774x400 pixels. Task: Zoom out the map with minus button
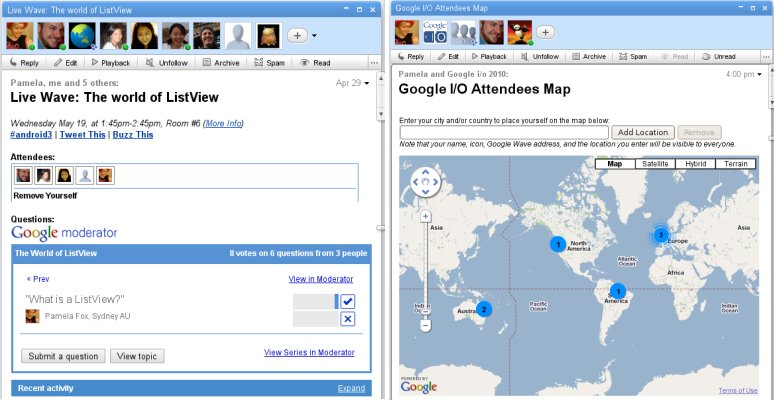click(426, 325)
